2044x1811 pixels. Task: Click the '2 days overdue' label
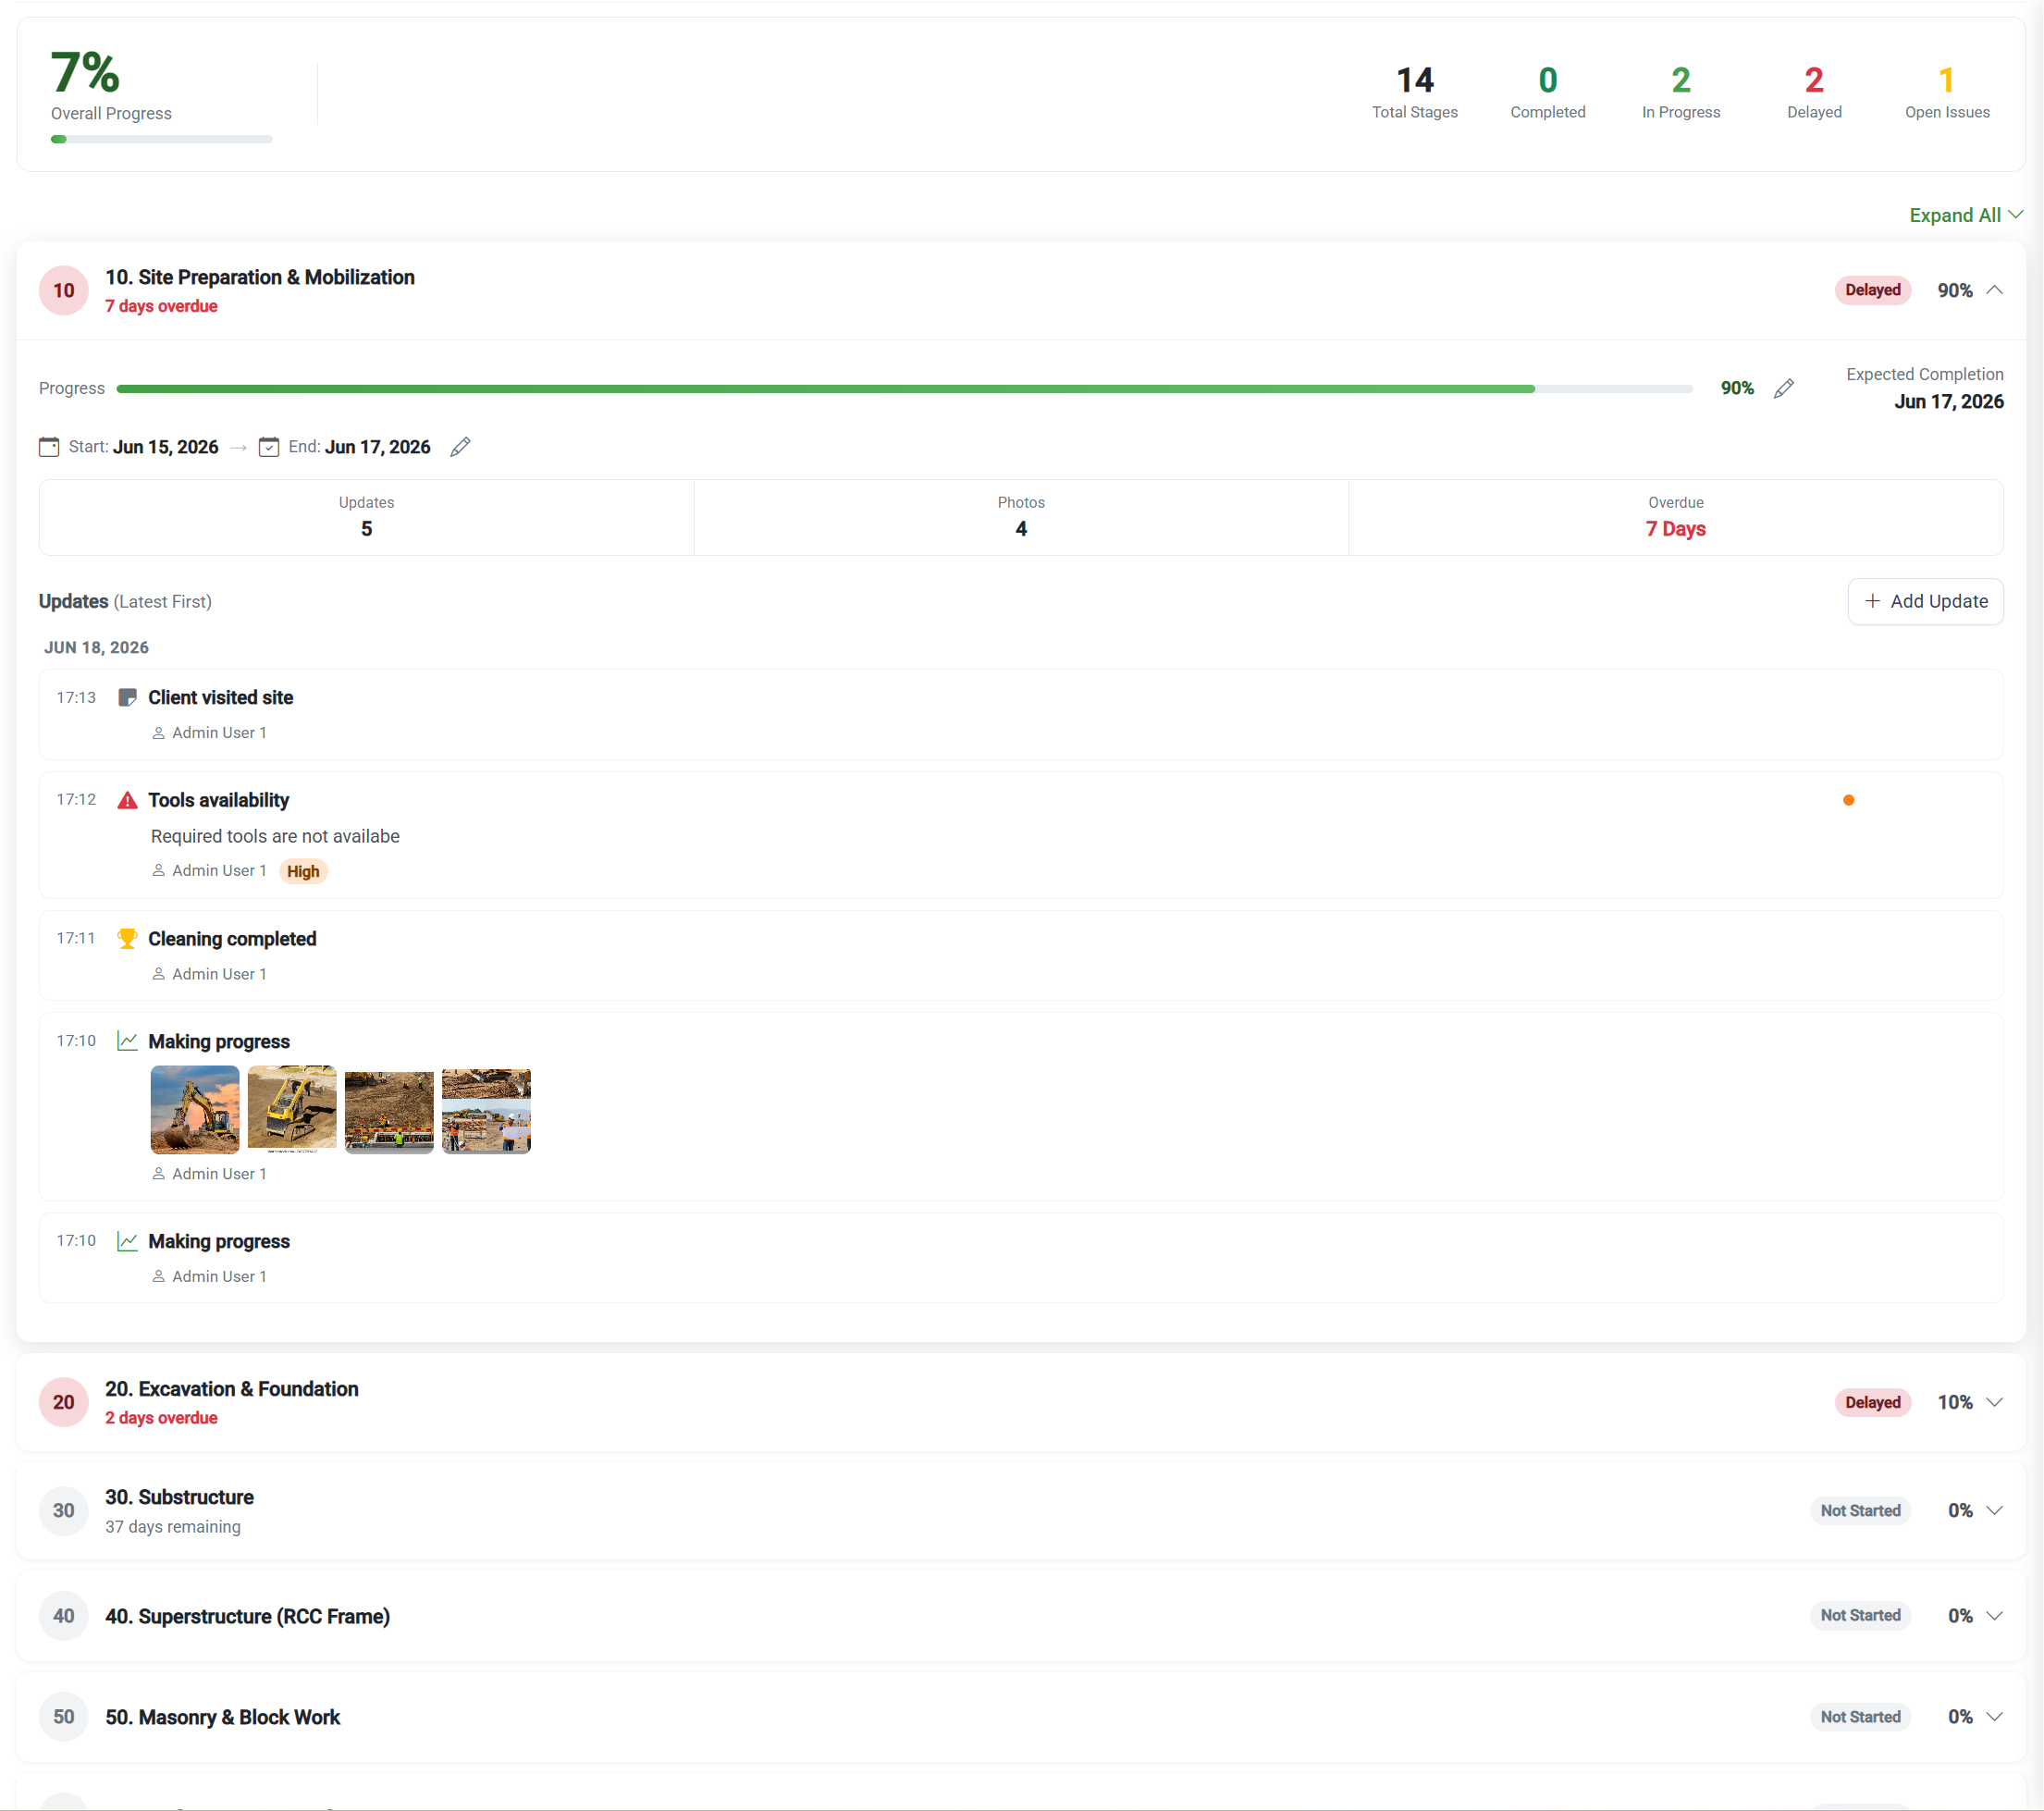[x=161, y=1418]
